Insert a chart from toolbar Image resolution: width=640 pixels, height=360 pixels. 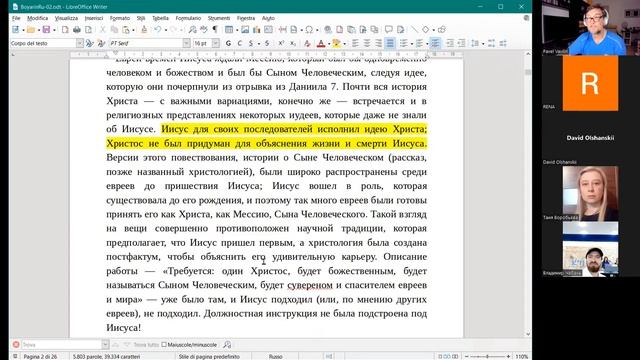(x=256, y=30)
